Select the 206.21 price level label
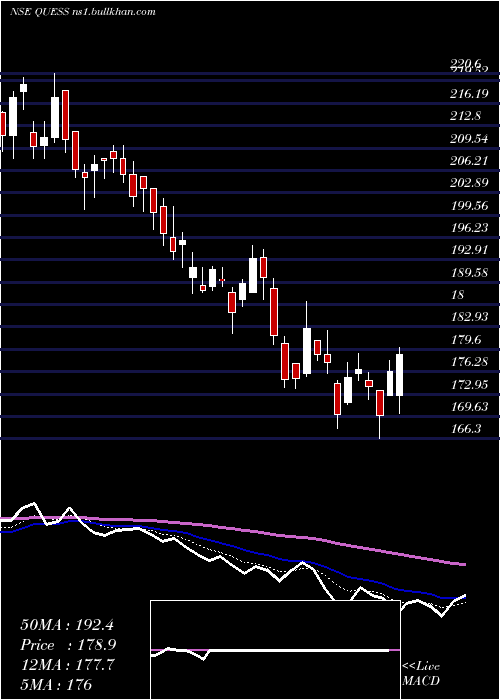Screen dimensions: 500x700 469,161
